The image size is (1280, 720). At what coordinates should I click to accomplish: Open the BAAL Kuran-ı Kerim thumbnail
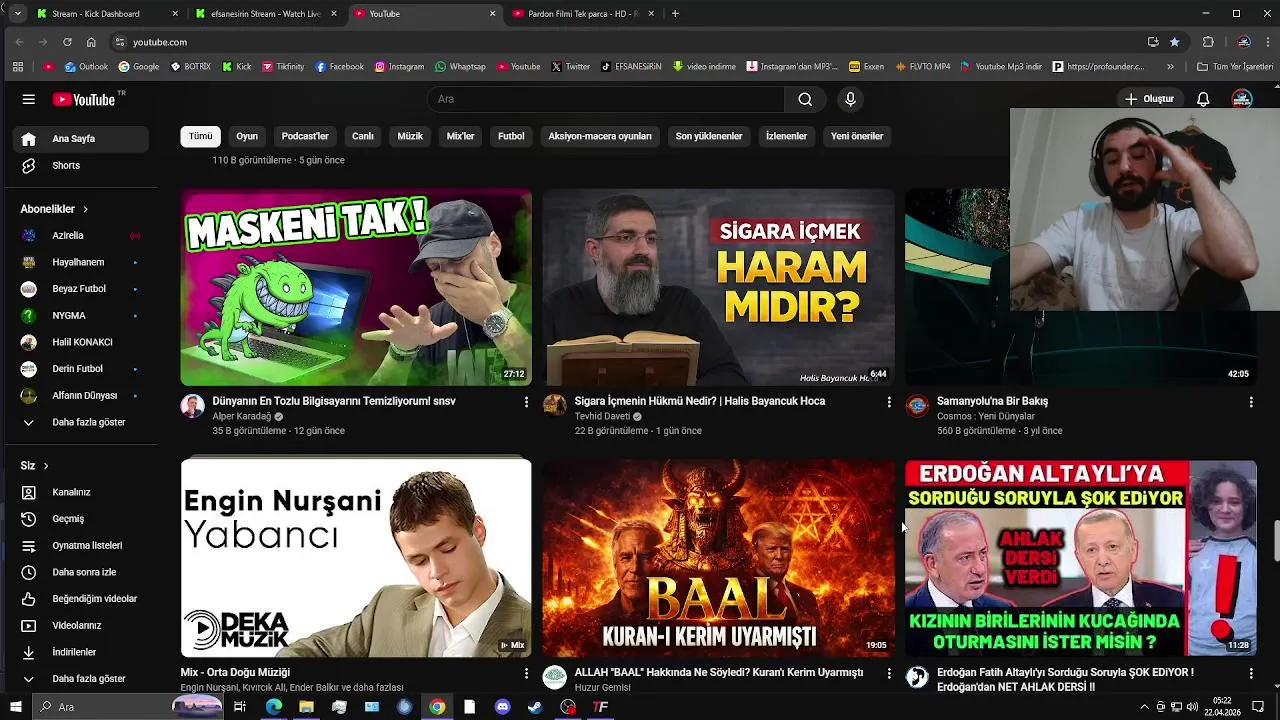(x=718, y=558)
